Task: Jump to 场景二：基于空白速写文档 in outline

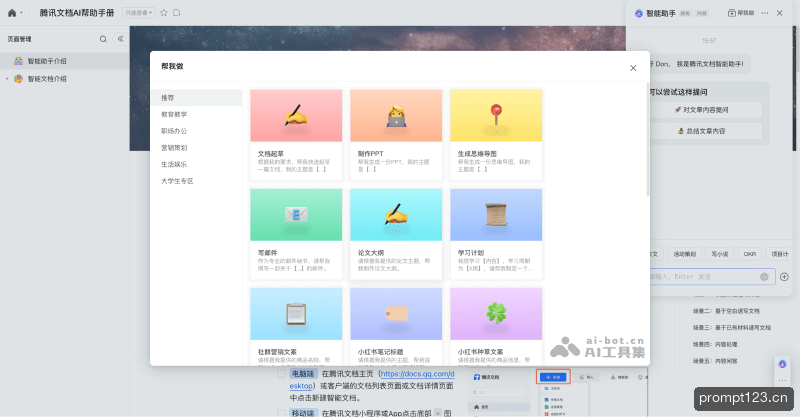Action: 726,311
